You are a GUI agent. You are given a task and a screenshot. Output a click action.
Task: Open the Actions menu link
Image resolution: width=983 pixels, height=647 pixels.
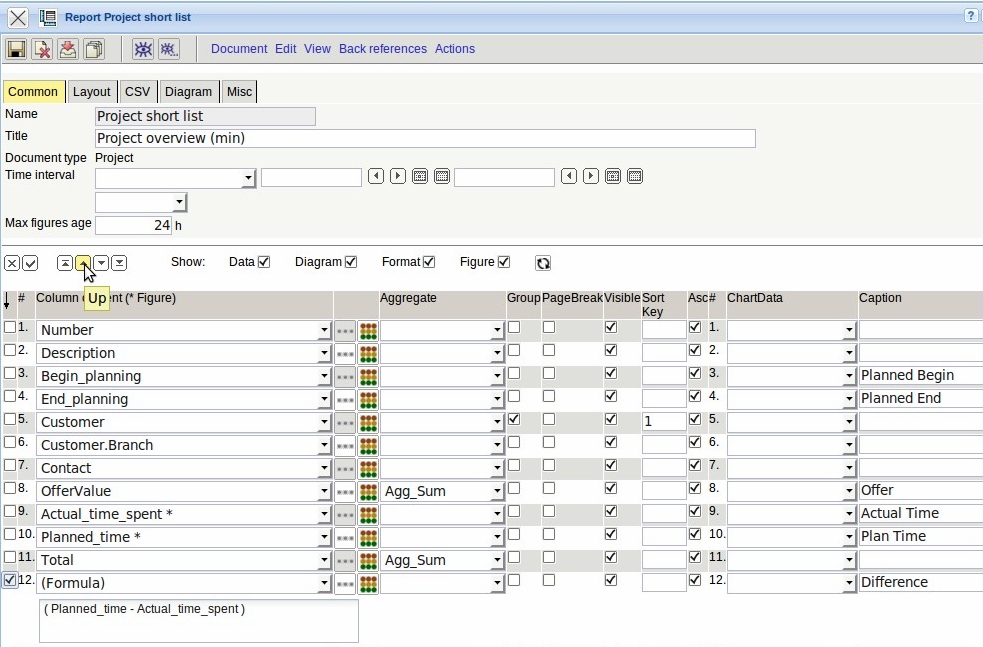click(x=454, y=49)
